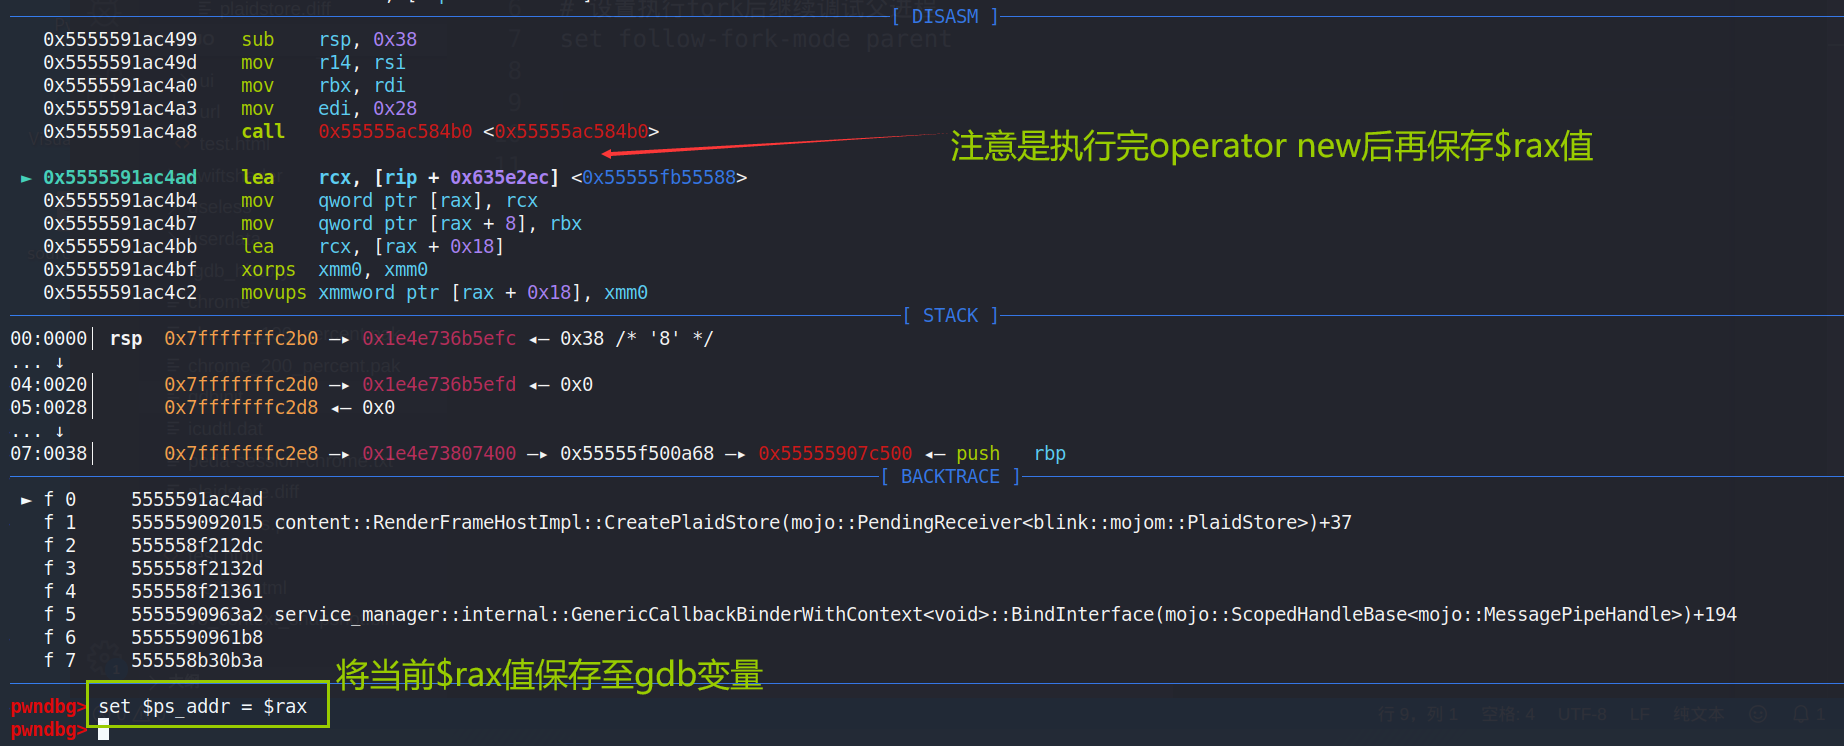
Task: Click the red pointer value 0x55555907c500
Action: pos(834,454)
